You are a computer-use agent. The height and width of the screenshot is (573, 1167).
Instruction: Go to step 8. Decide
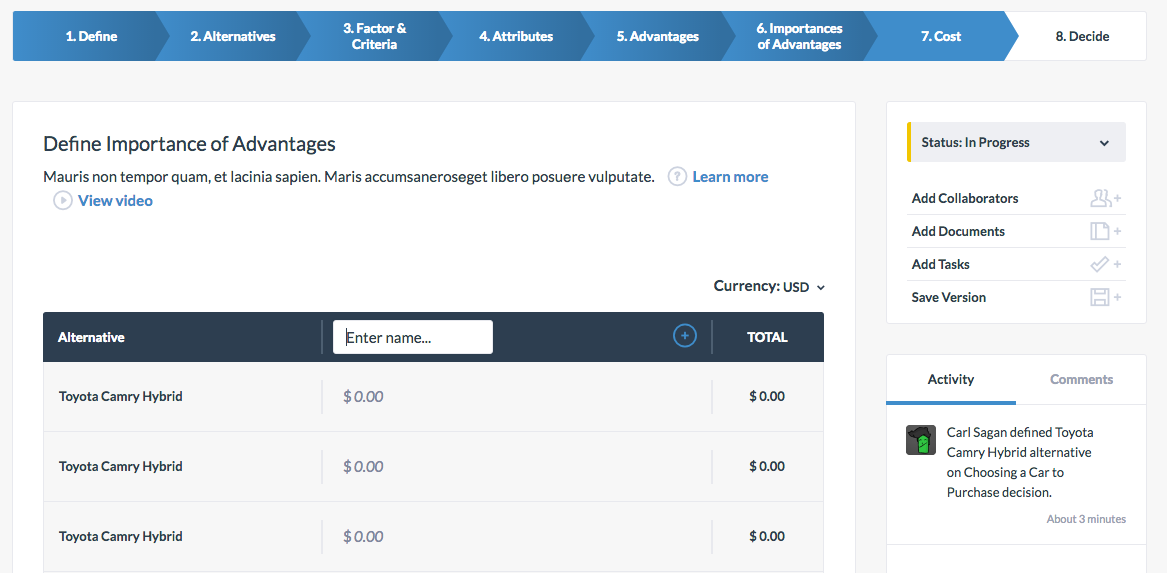click(x=1082, y=36)
